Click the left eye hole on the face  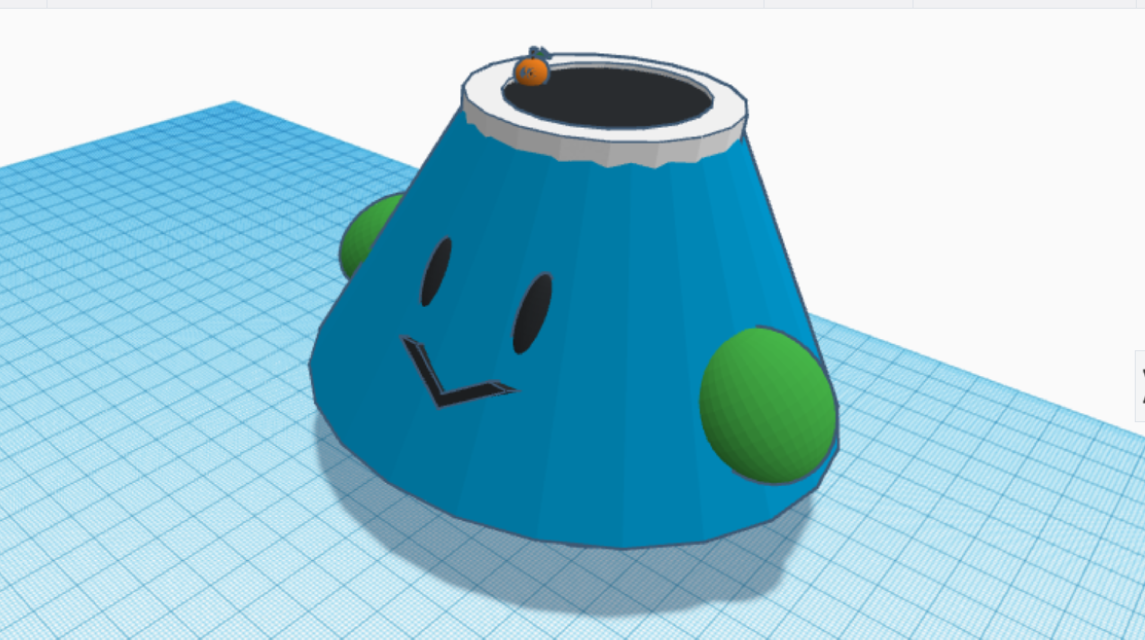coord(435,271)
